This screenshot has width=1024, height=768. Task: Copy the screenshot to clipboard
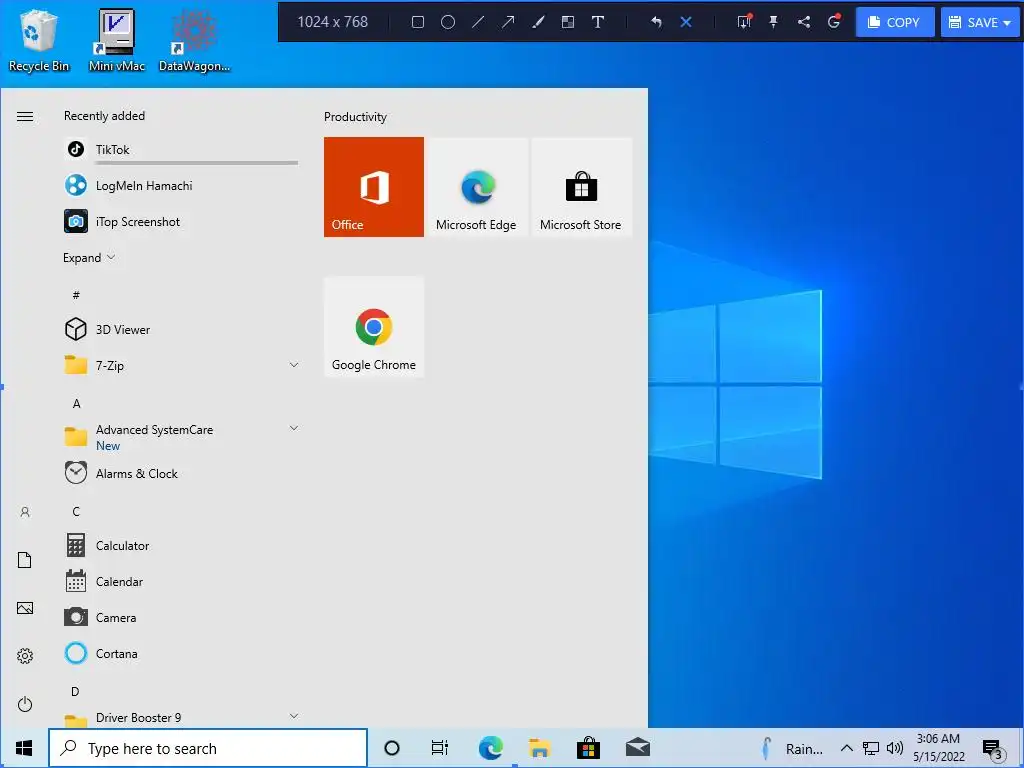coord(894,22)
